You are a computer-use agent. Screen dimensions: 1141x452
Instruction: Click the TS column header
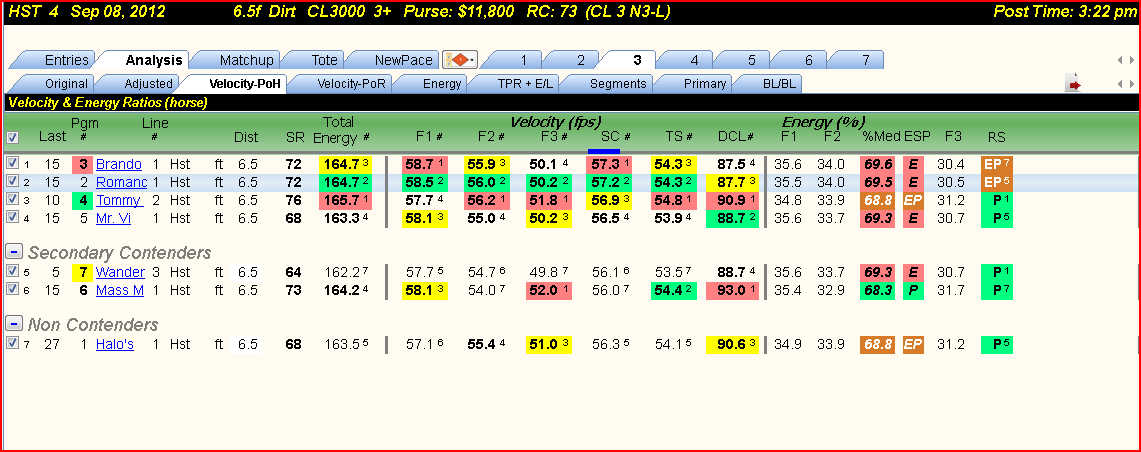tap(678, 136)
